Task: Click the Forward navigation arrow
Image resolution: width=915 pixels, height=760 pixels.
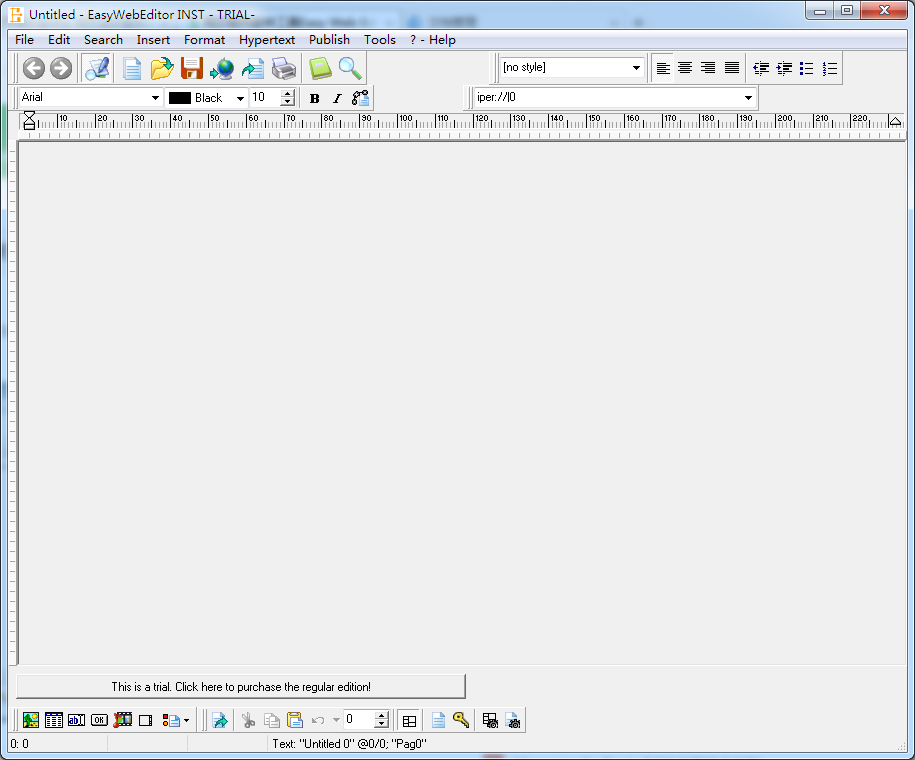Action: [61, 68]
